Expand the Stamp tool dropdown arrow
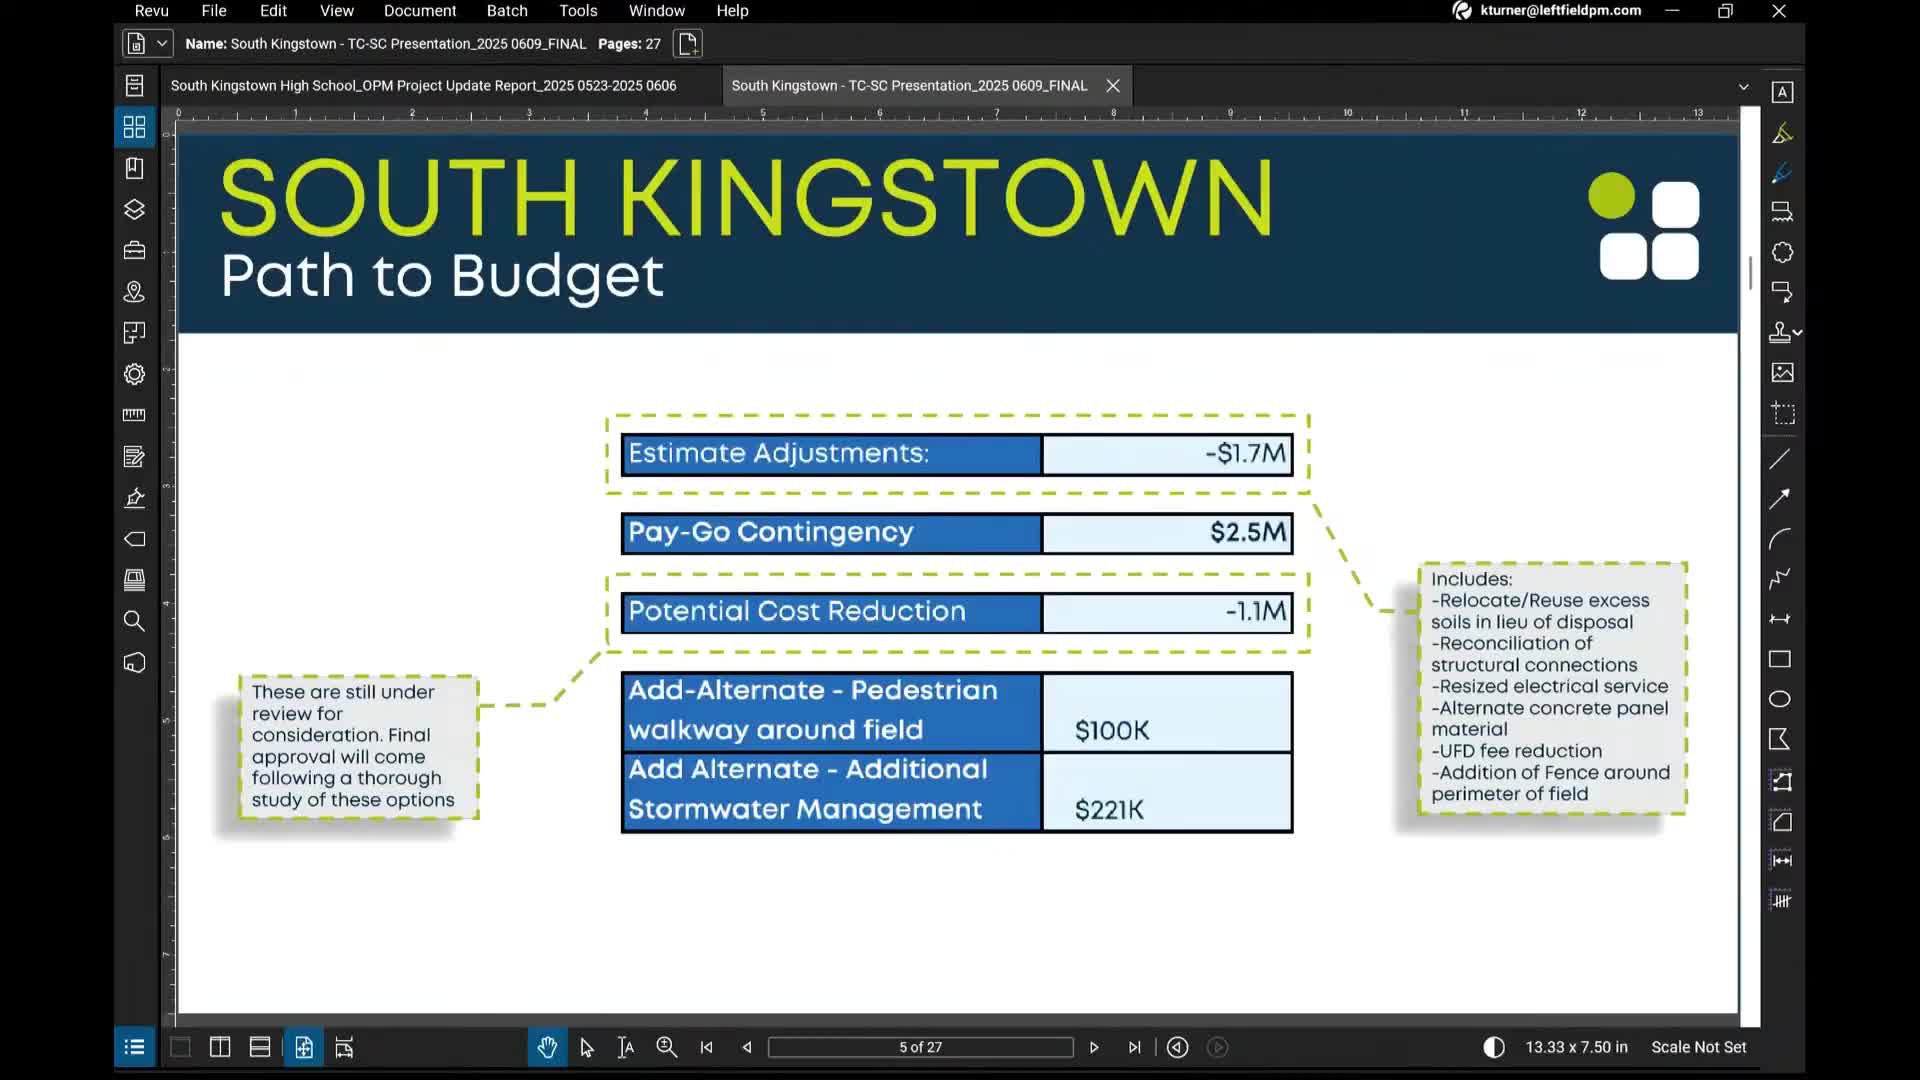The width and height of the screenshot is (1920, 1080). point(1798,332)
